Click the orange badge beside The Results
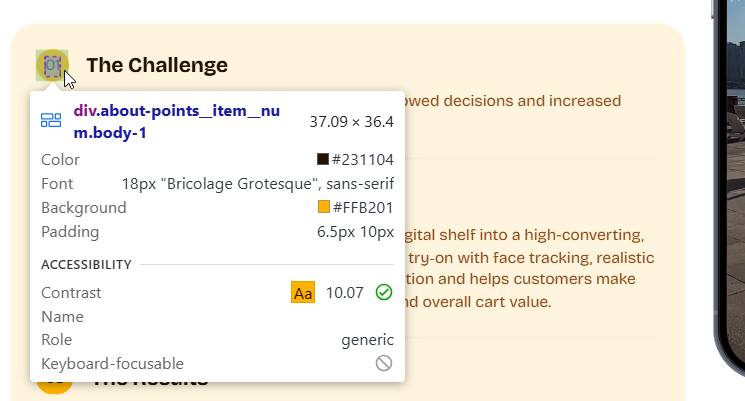 click(x=55, y=386)
